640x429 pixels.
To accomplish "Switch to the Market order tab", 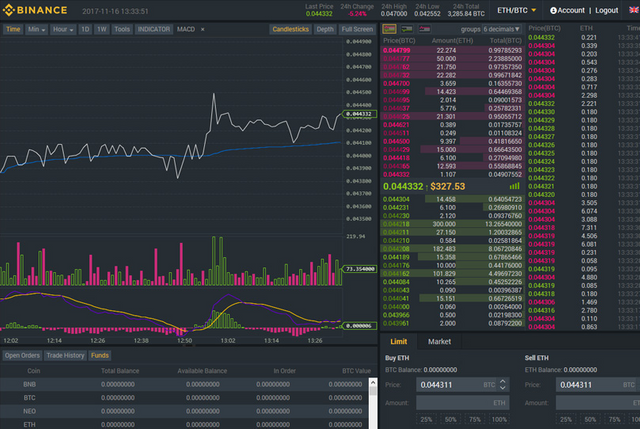I will [439, 342].
